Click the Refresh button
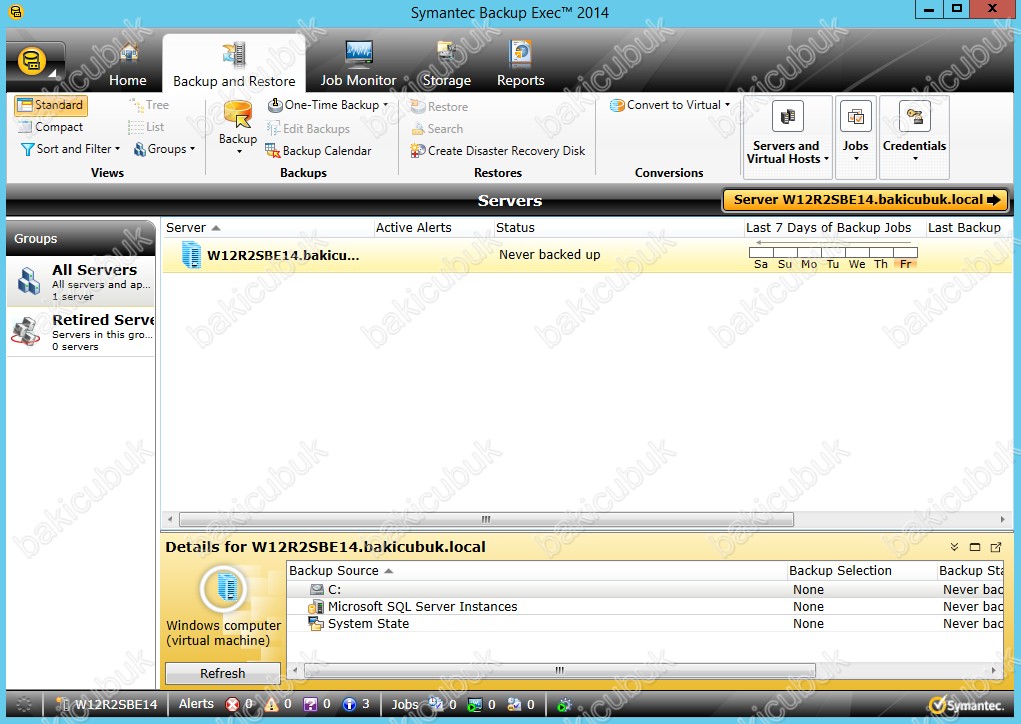1021x724 pixels. click(x=223, y=673)
